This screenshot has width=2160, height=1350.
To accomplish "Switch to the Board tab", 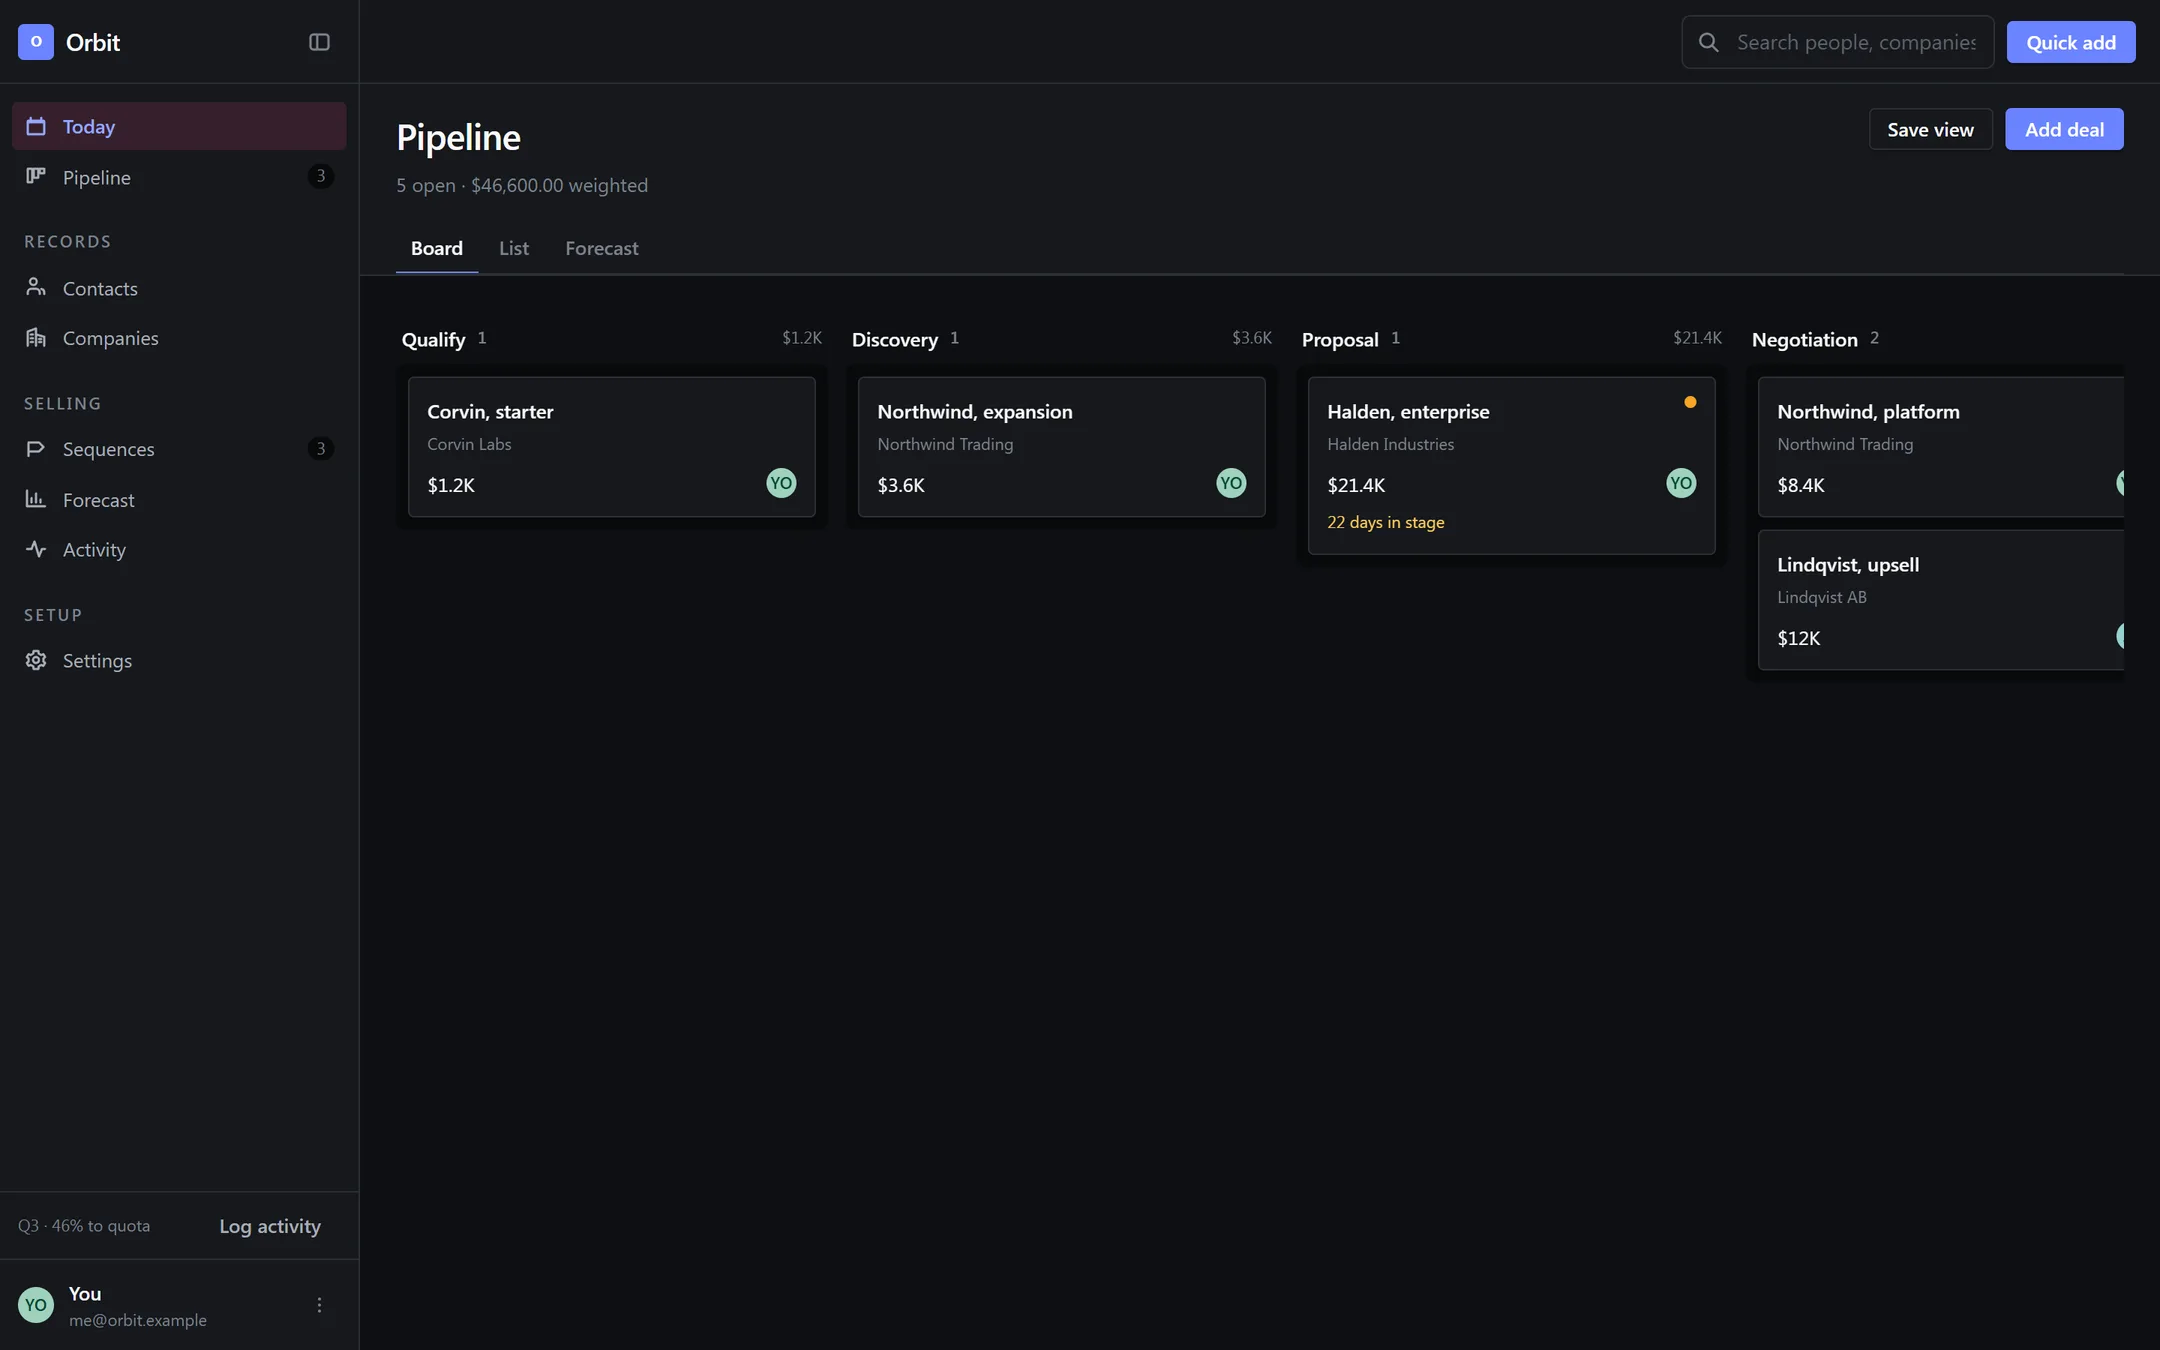I will tap(437, 248).
